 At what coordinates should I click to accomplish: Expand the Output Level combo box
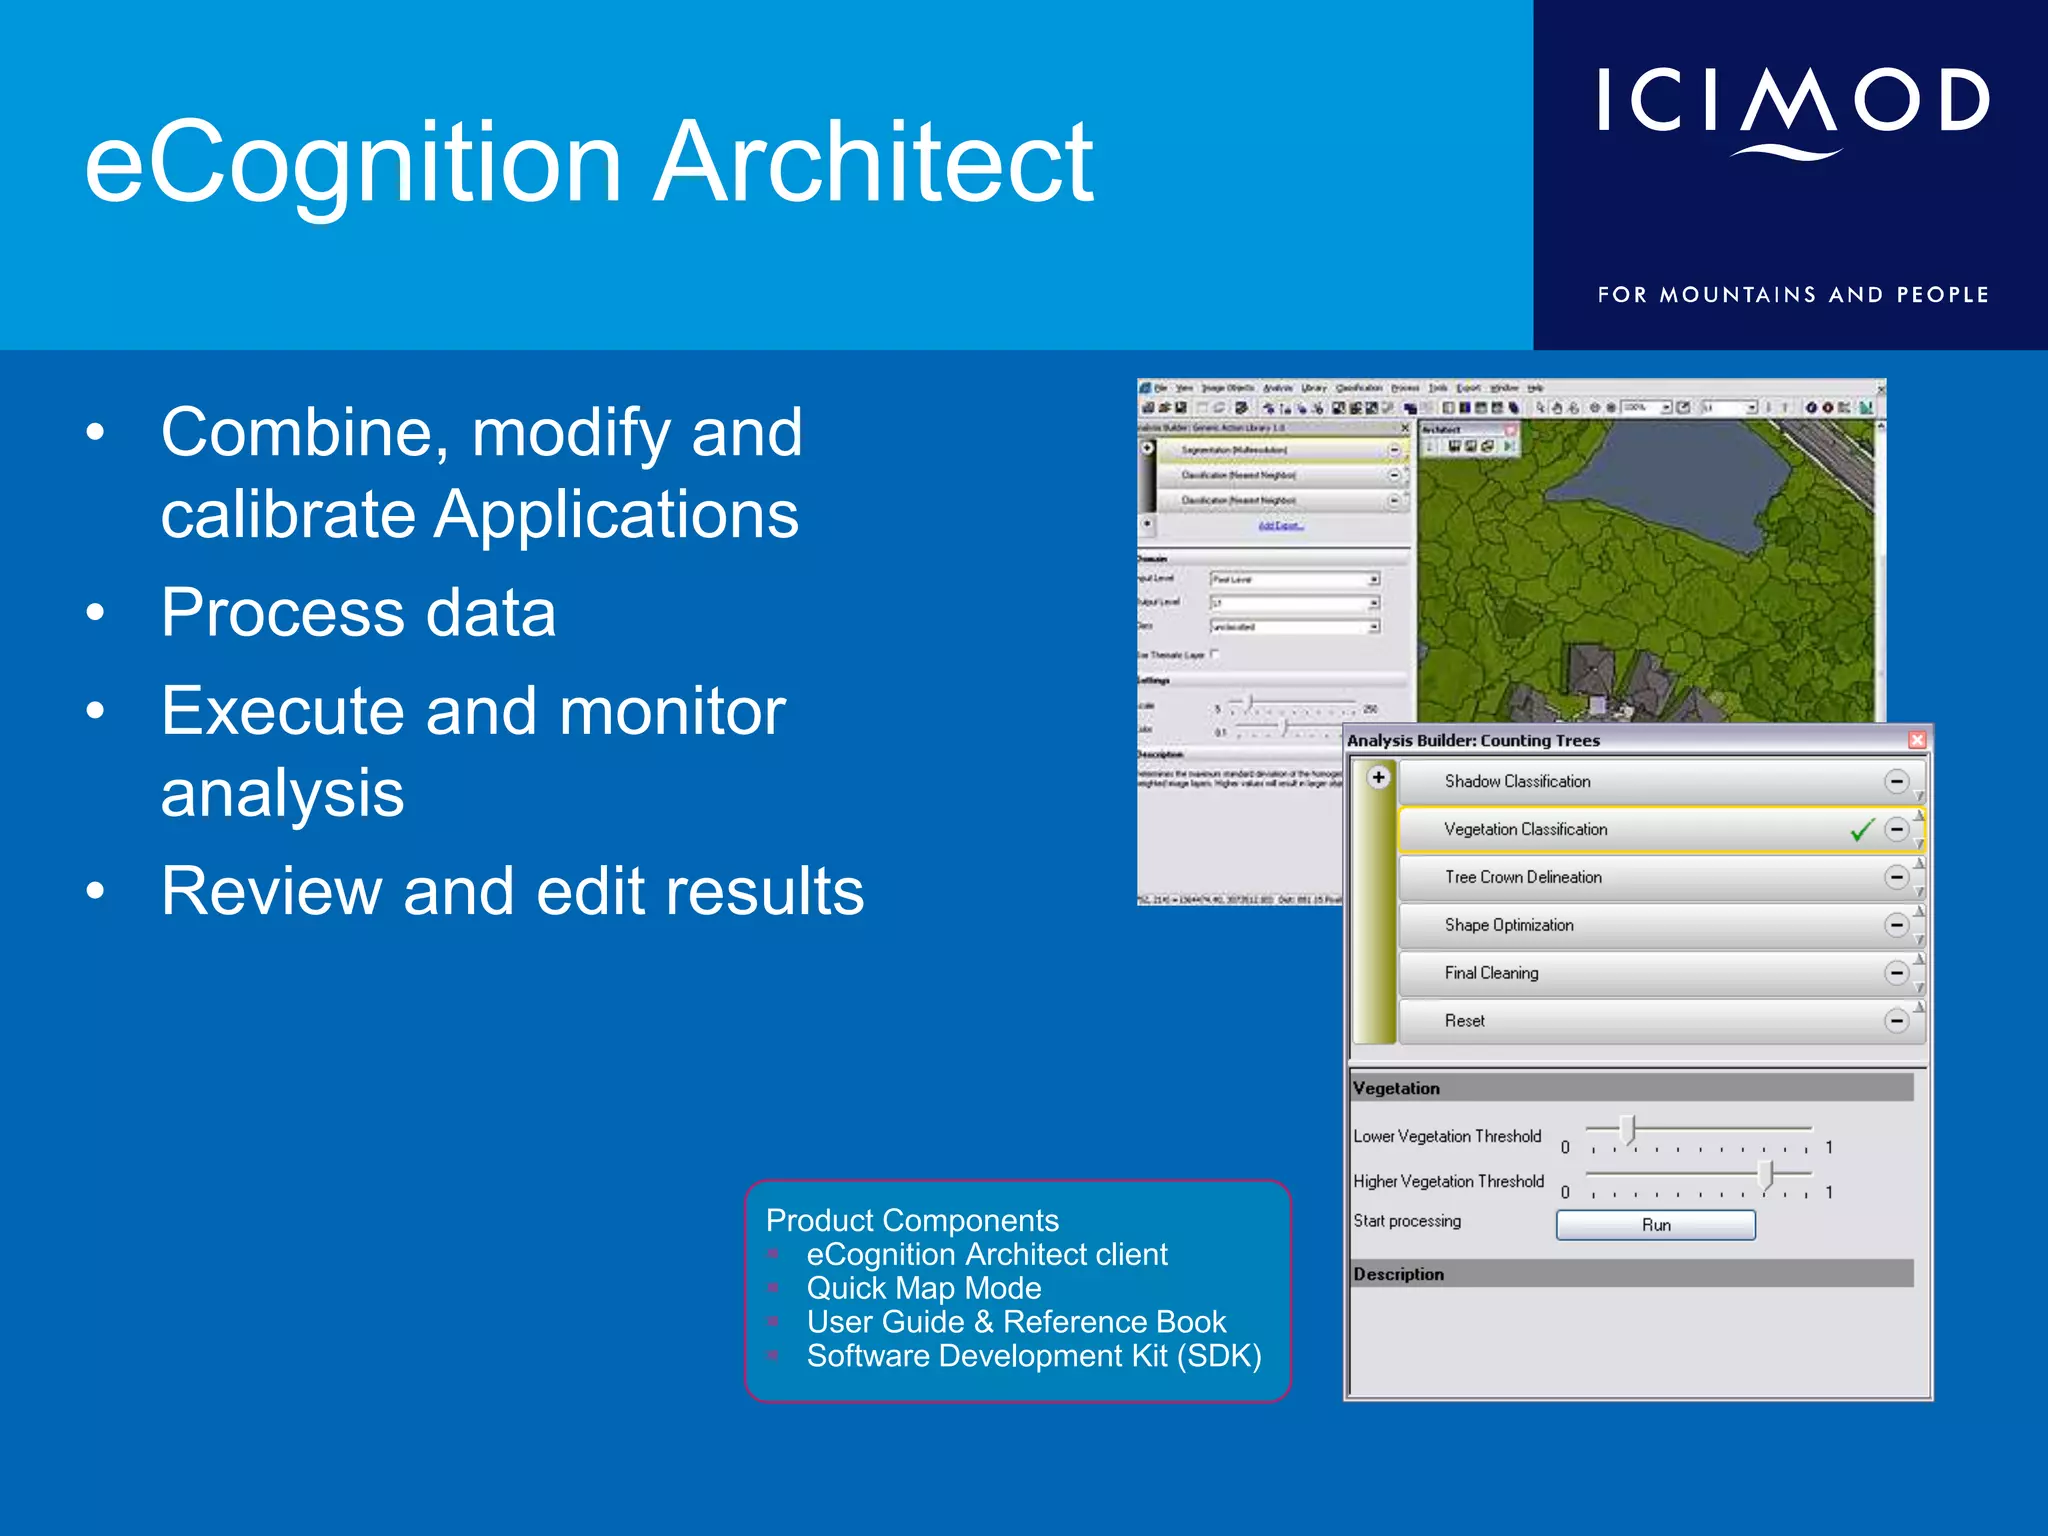pos(1374,603)
